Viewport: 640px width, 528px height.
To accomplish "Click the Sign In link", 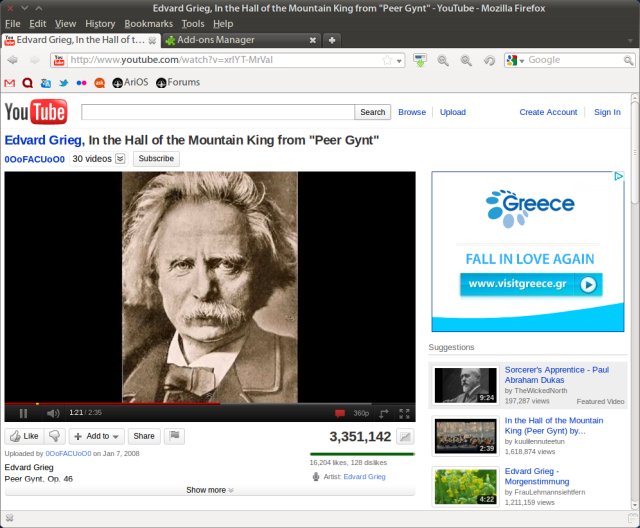I will tap(607, 112).
